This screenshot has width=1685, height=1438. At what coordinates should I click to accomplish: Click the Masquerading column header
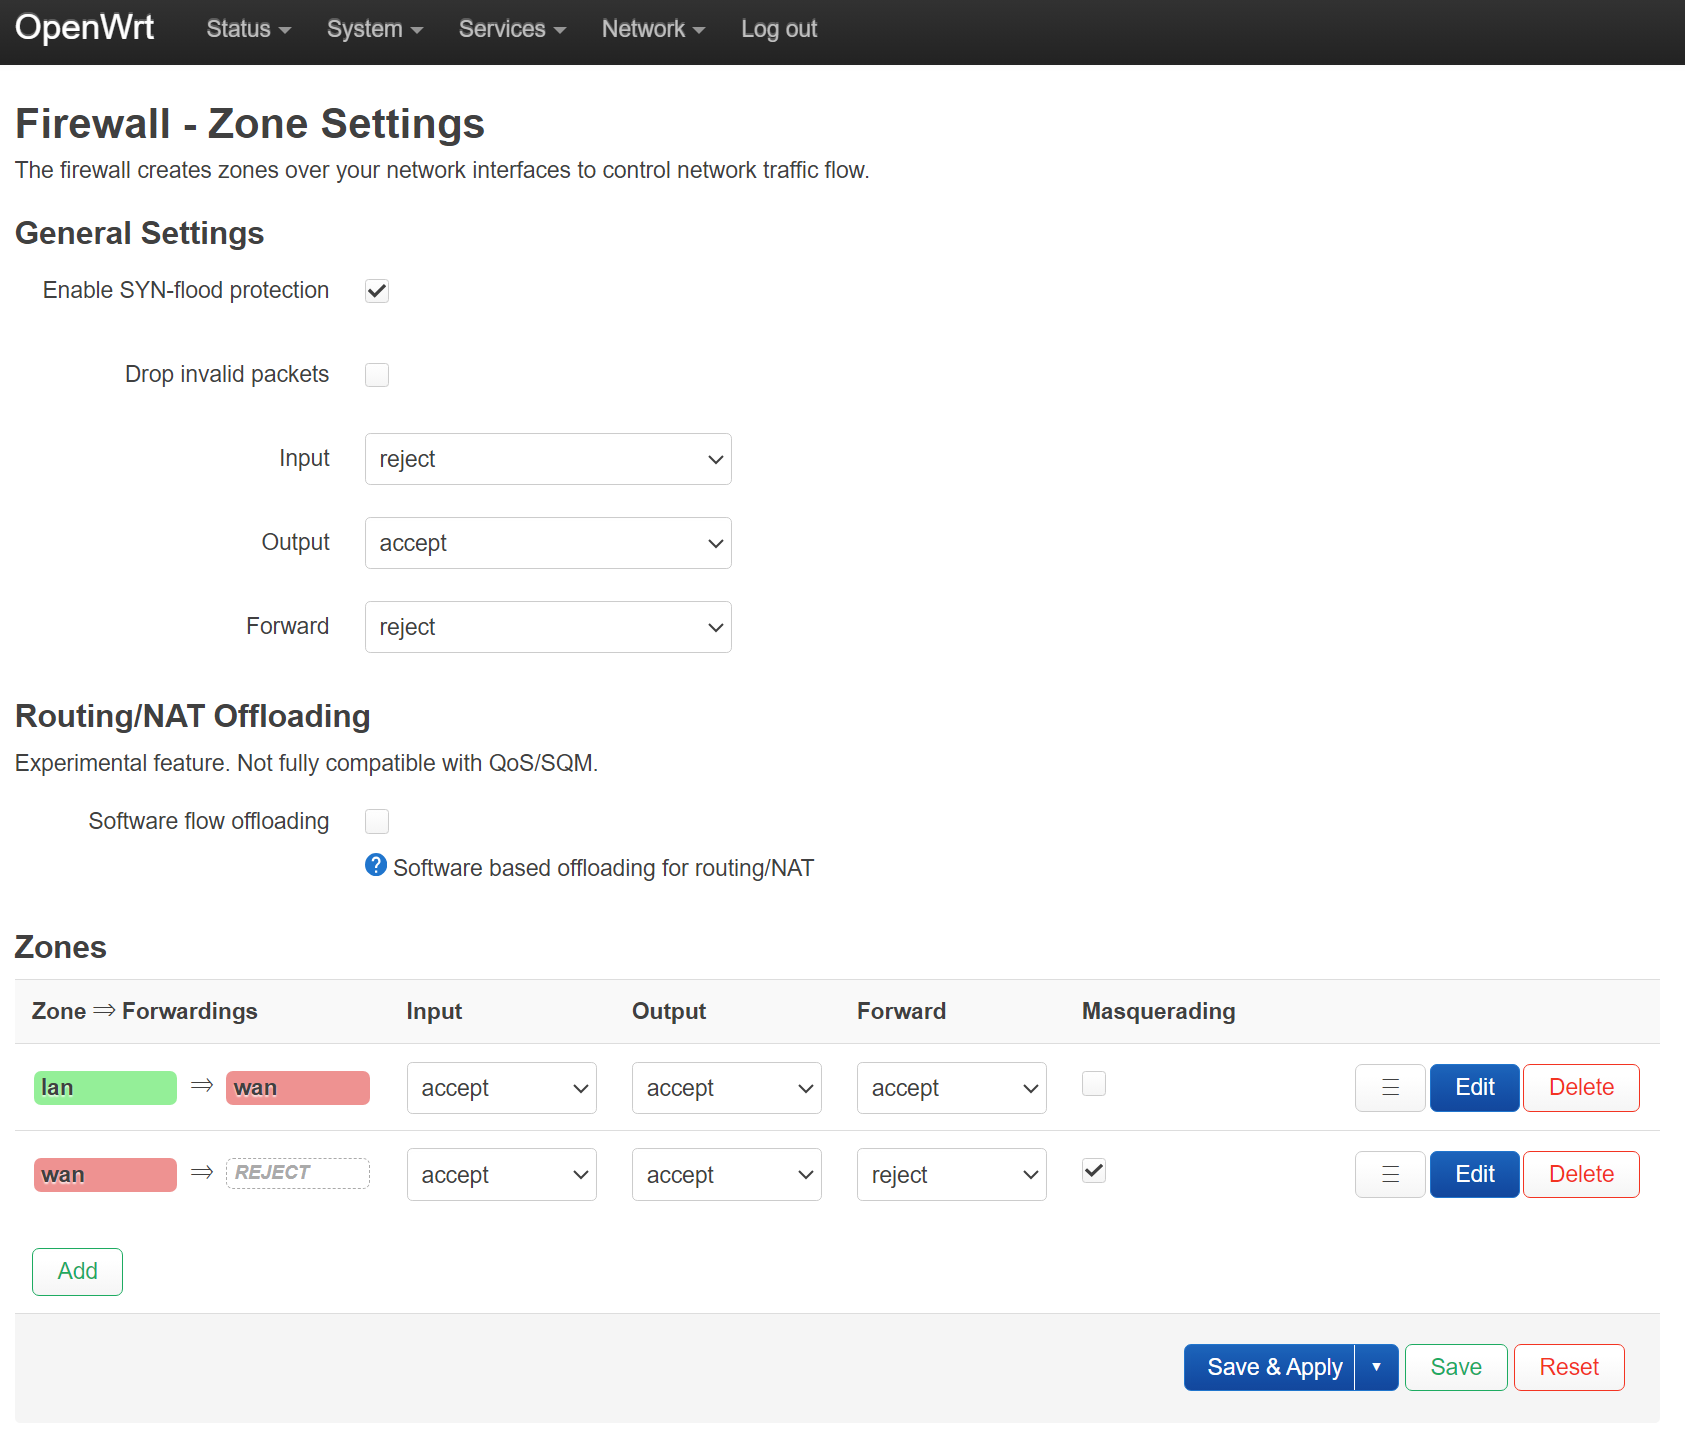click(x=1158, y=1012)
